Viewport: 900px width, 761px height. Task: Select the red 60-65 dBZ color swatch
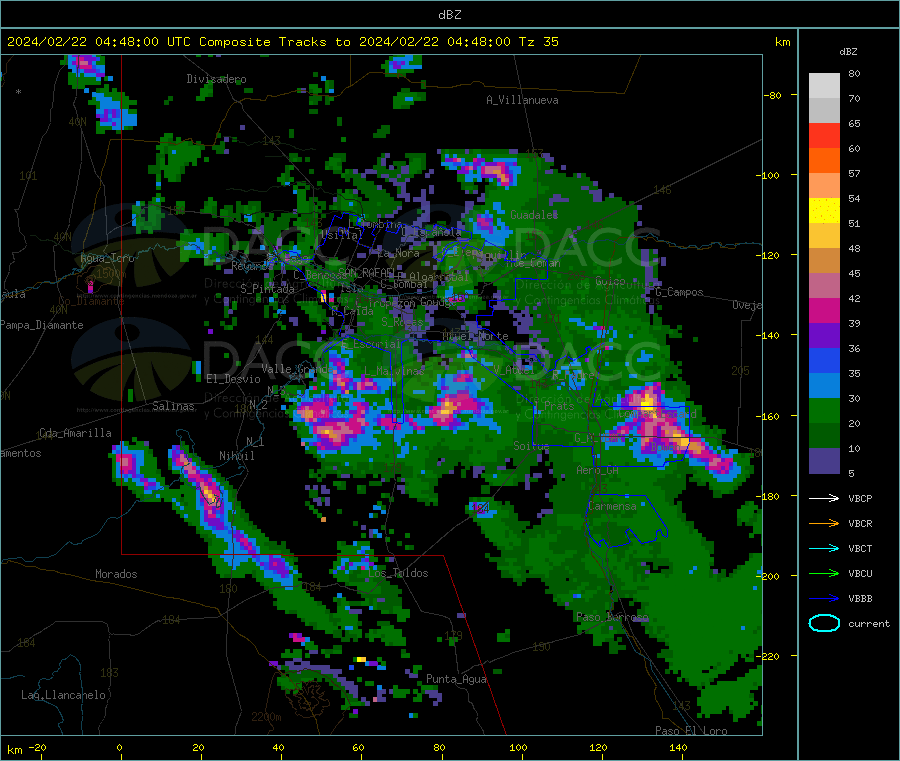[824, 135]
